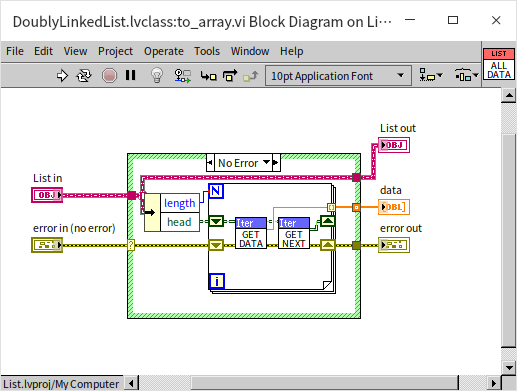517x391 pixels.
Task: Click the error in (no error) label
Action: (74, 228)
